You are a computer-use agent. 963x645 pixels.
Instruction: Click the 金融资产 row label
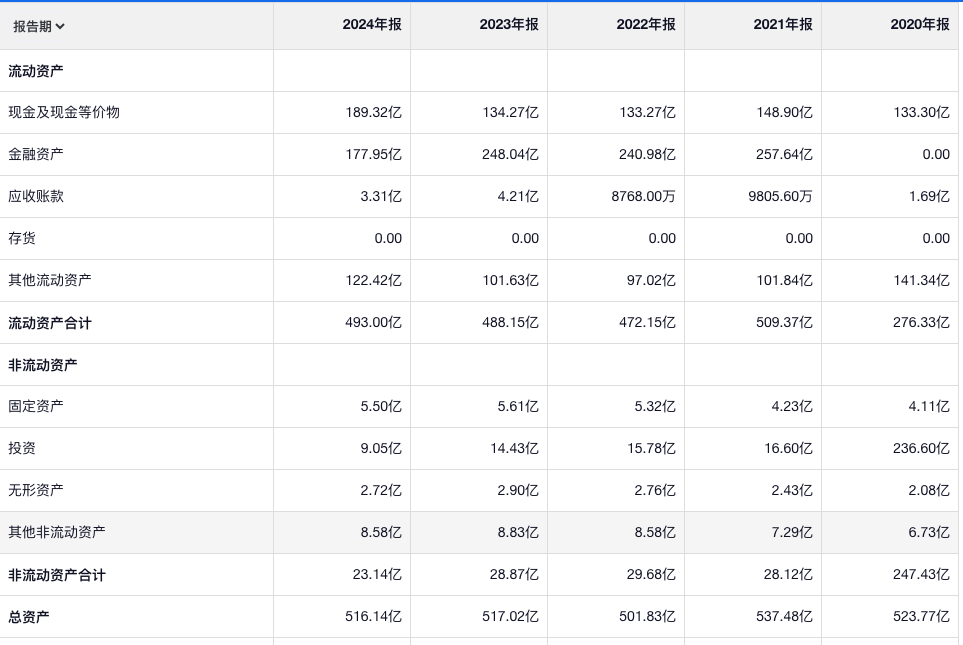point(36,154)
